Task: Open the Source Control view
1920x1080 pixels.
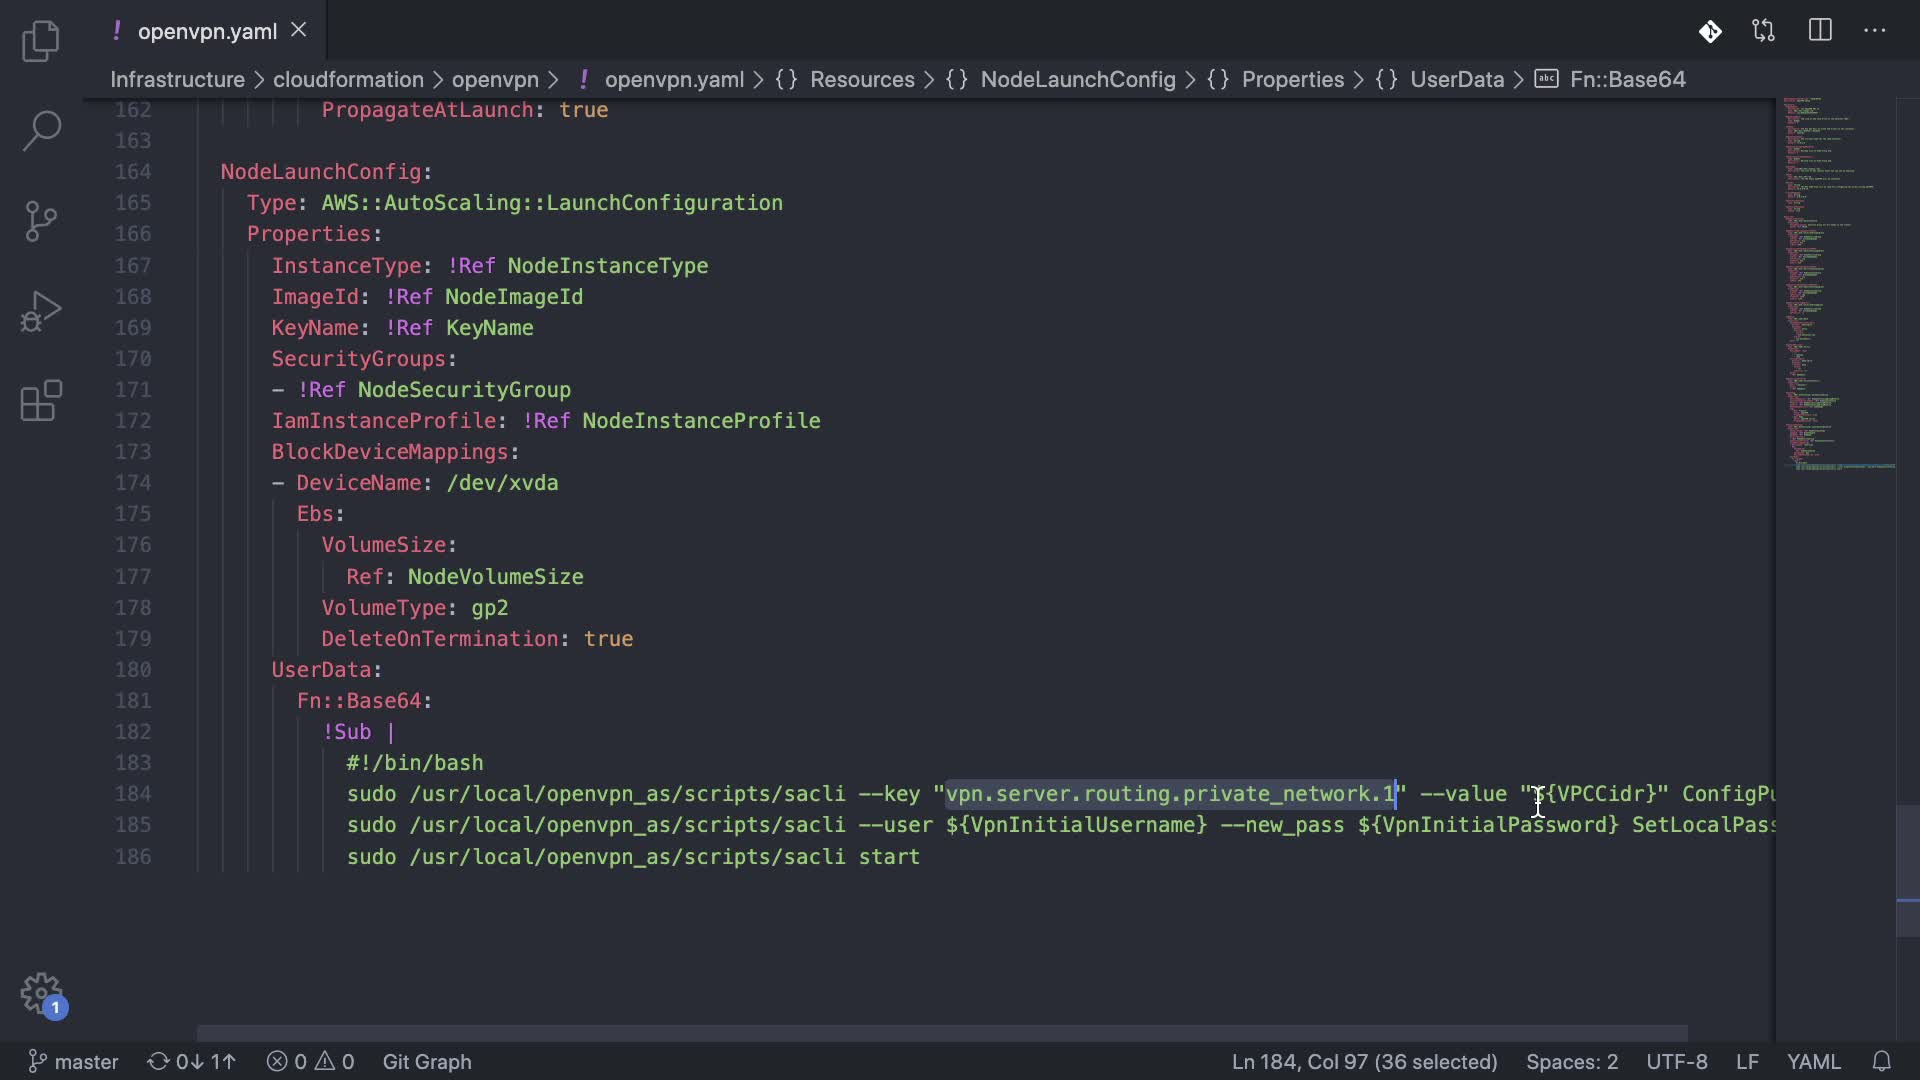Action: point(41,221)
